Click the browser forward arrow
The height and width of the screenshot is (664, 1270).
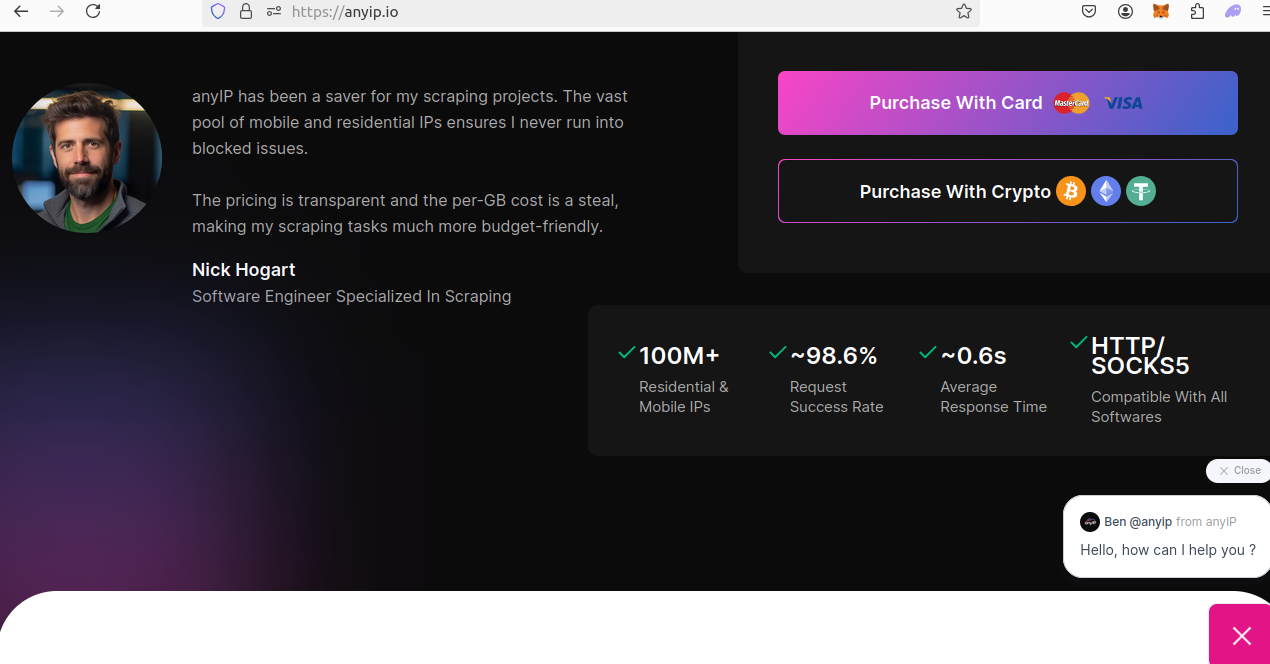click(x=57, y=12)
